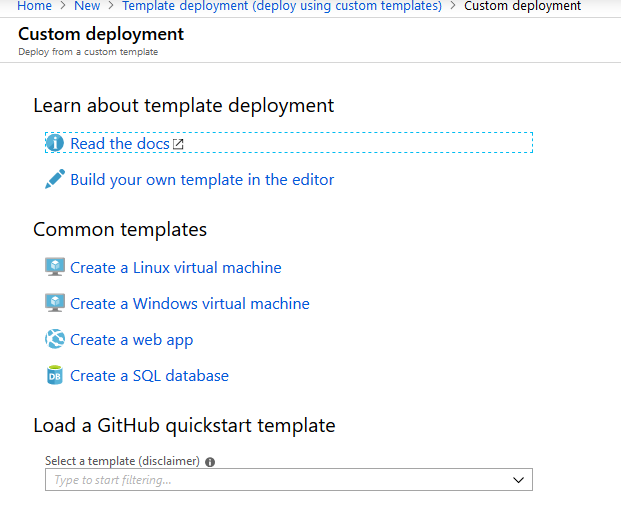Click the SQL database DB icon
621x508 pixels.
55,376
